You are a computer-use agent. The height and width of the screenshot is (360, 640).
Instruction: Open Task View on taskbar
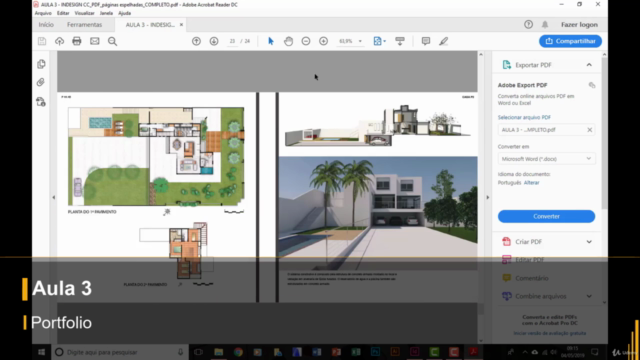pyautogui.click(x=199, y=352)
